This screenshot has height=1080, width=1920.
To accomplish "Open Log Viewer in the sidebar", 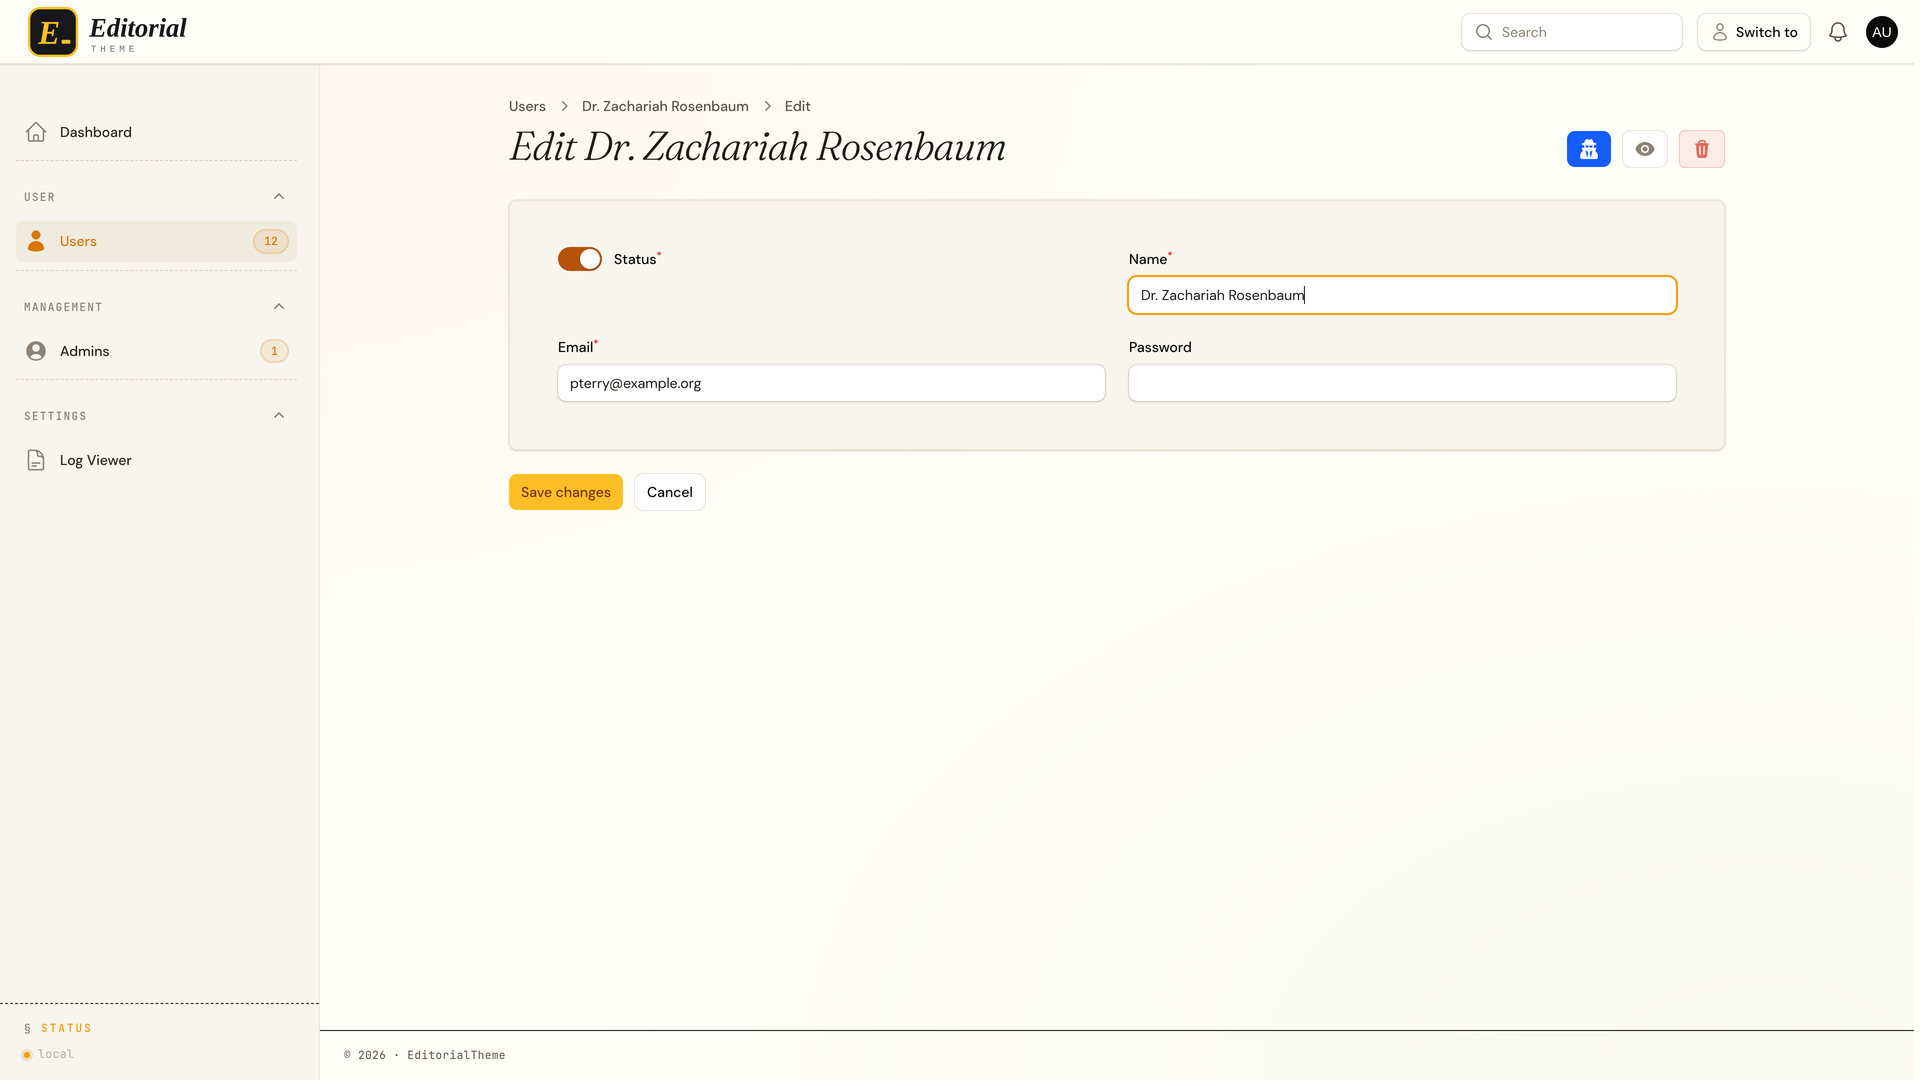I will pos(156,460).
